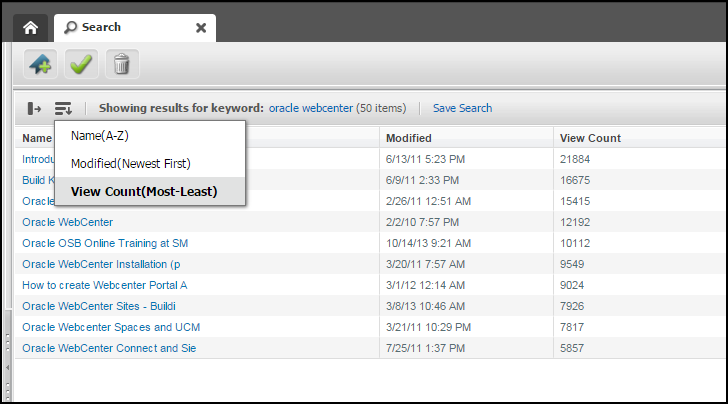Click the add new item toolbar icon
The width and height of the screenshot is (728, 404).
tap(40, 64)
